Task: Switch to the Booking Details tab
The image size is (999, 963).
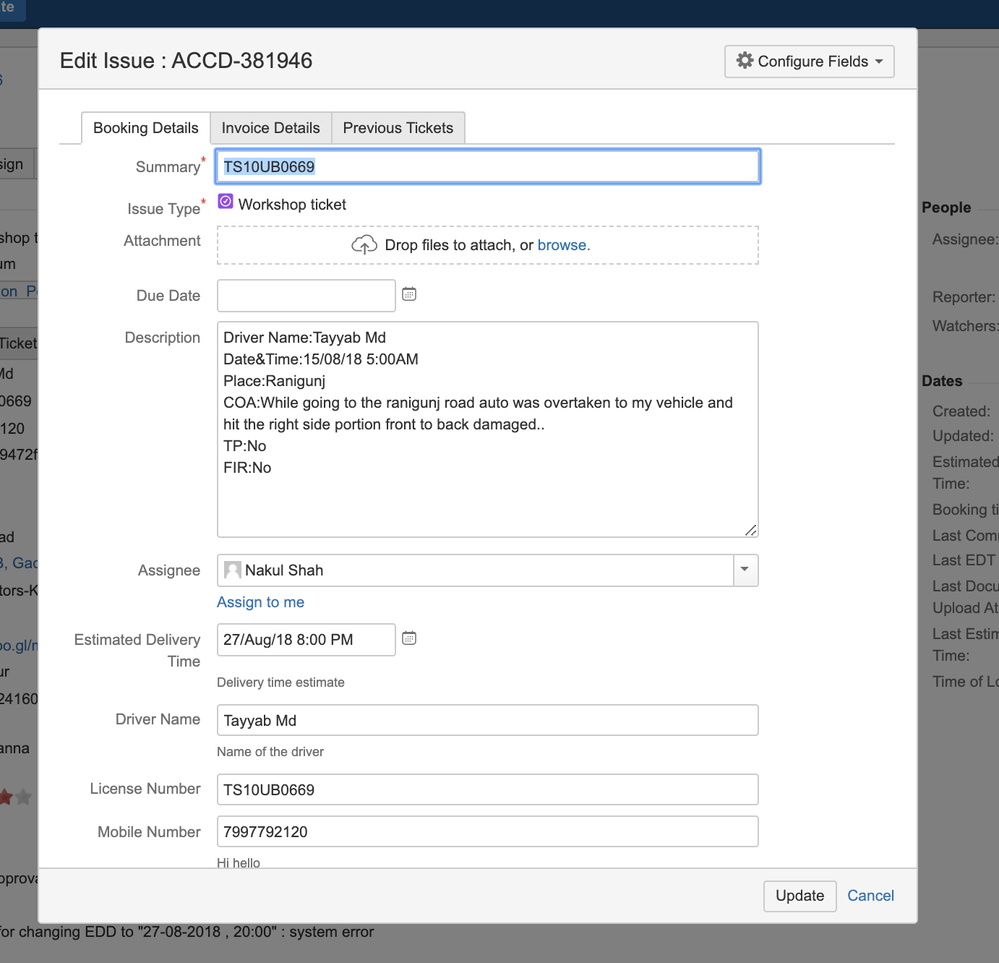Action: (x=145, y=128)
